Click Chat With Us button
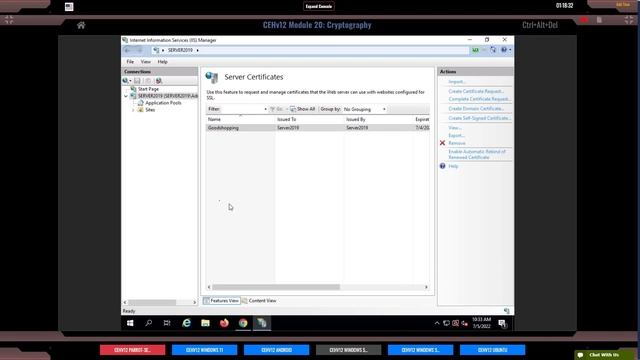 [604, 355]
